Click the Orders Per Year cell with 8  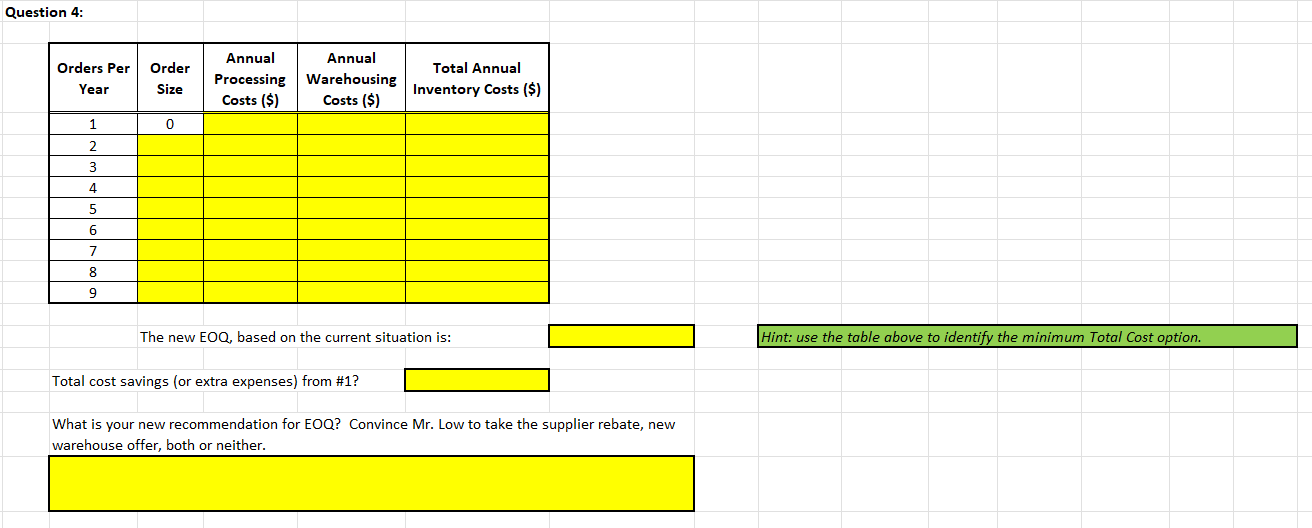click(x=93, y=271)
